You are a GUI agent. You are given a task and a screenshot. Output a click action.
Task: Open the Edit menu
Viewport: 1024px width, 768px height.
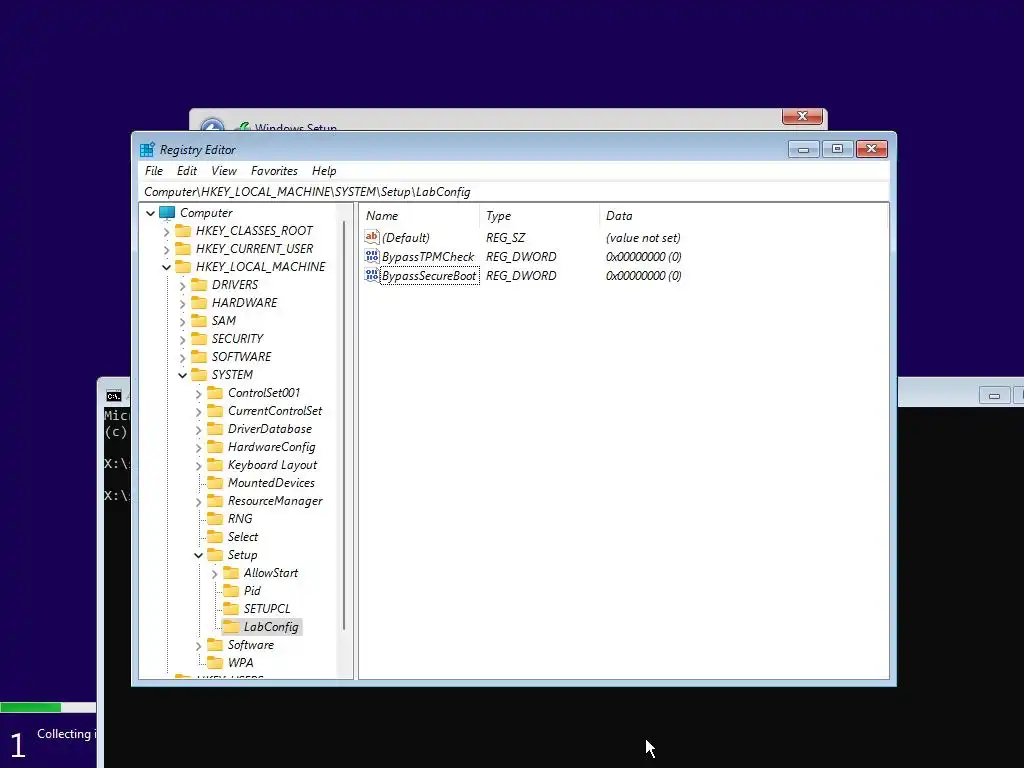coord(187,171)
